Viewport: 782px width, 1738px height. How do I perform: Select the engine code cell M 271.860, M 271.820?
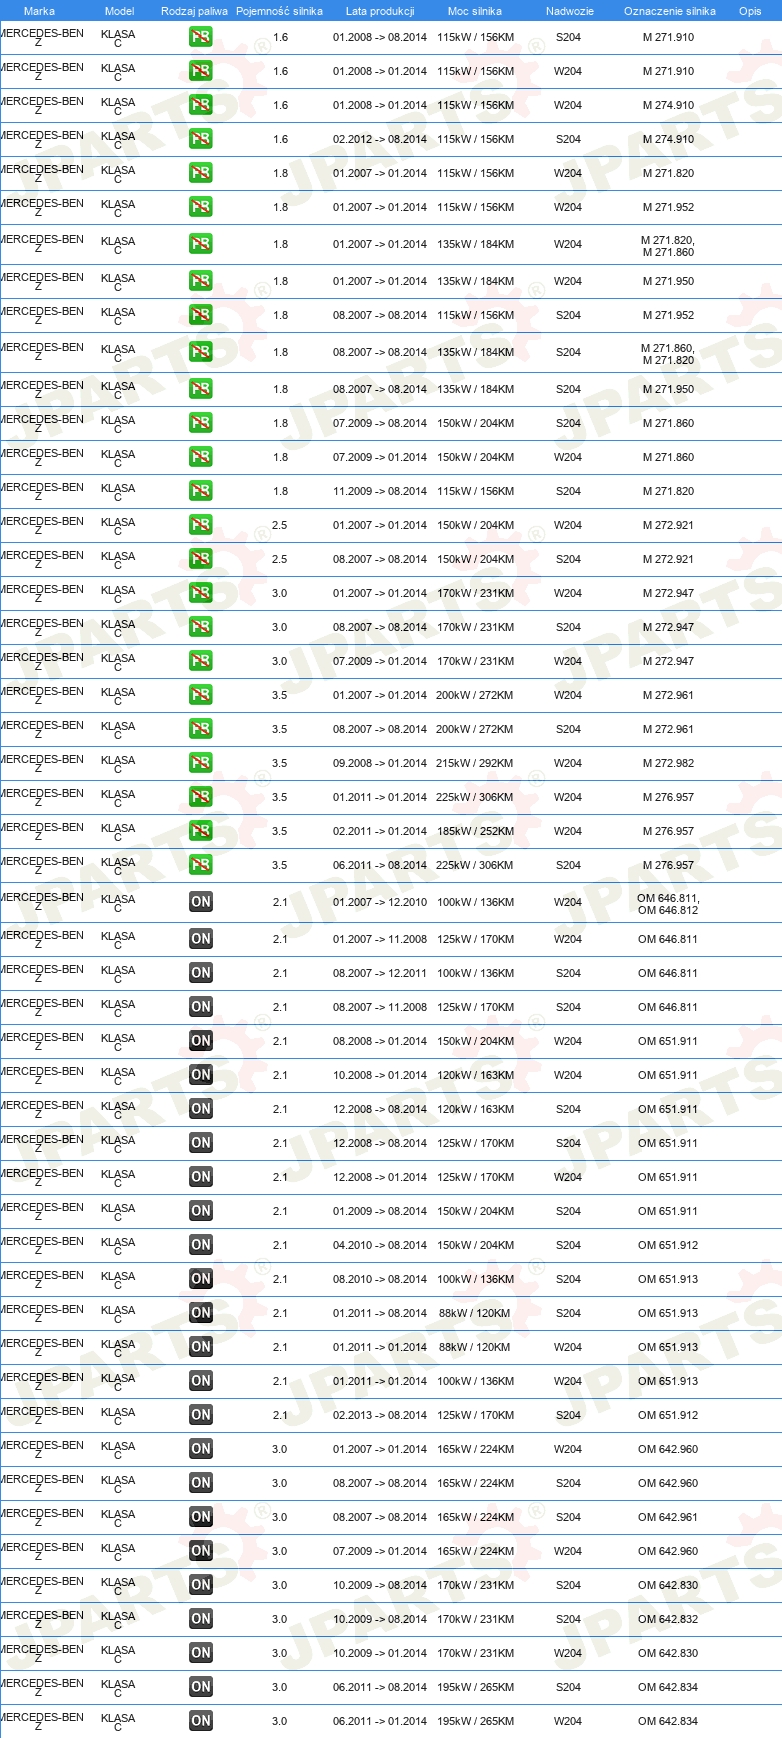coord(668,354)
